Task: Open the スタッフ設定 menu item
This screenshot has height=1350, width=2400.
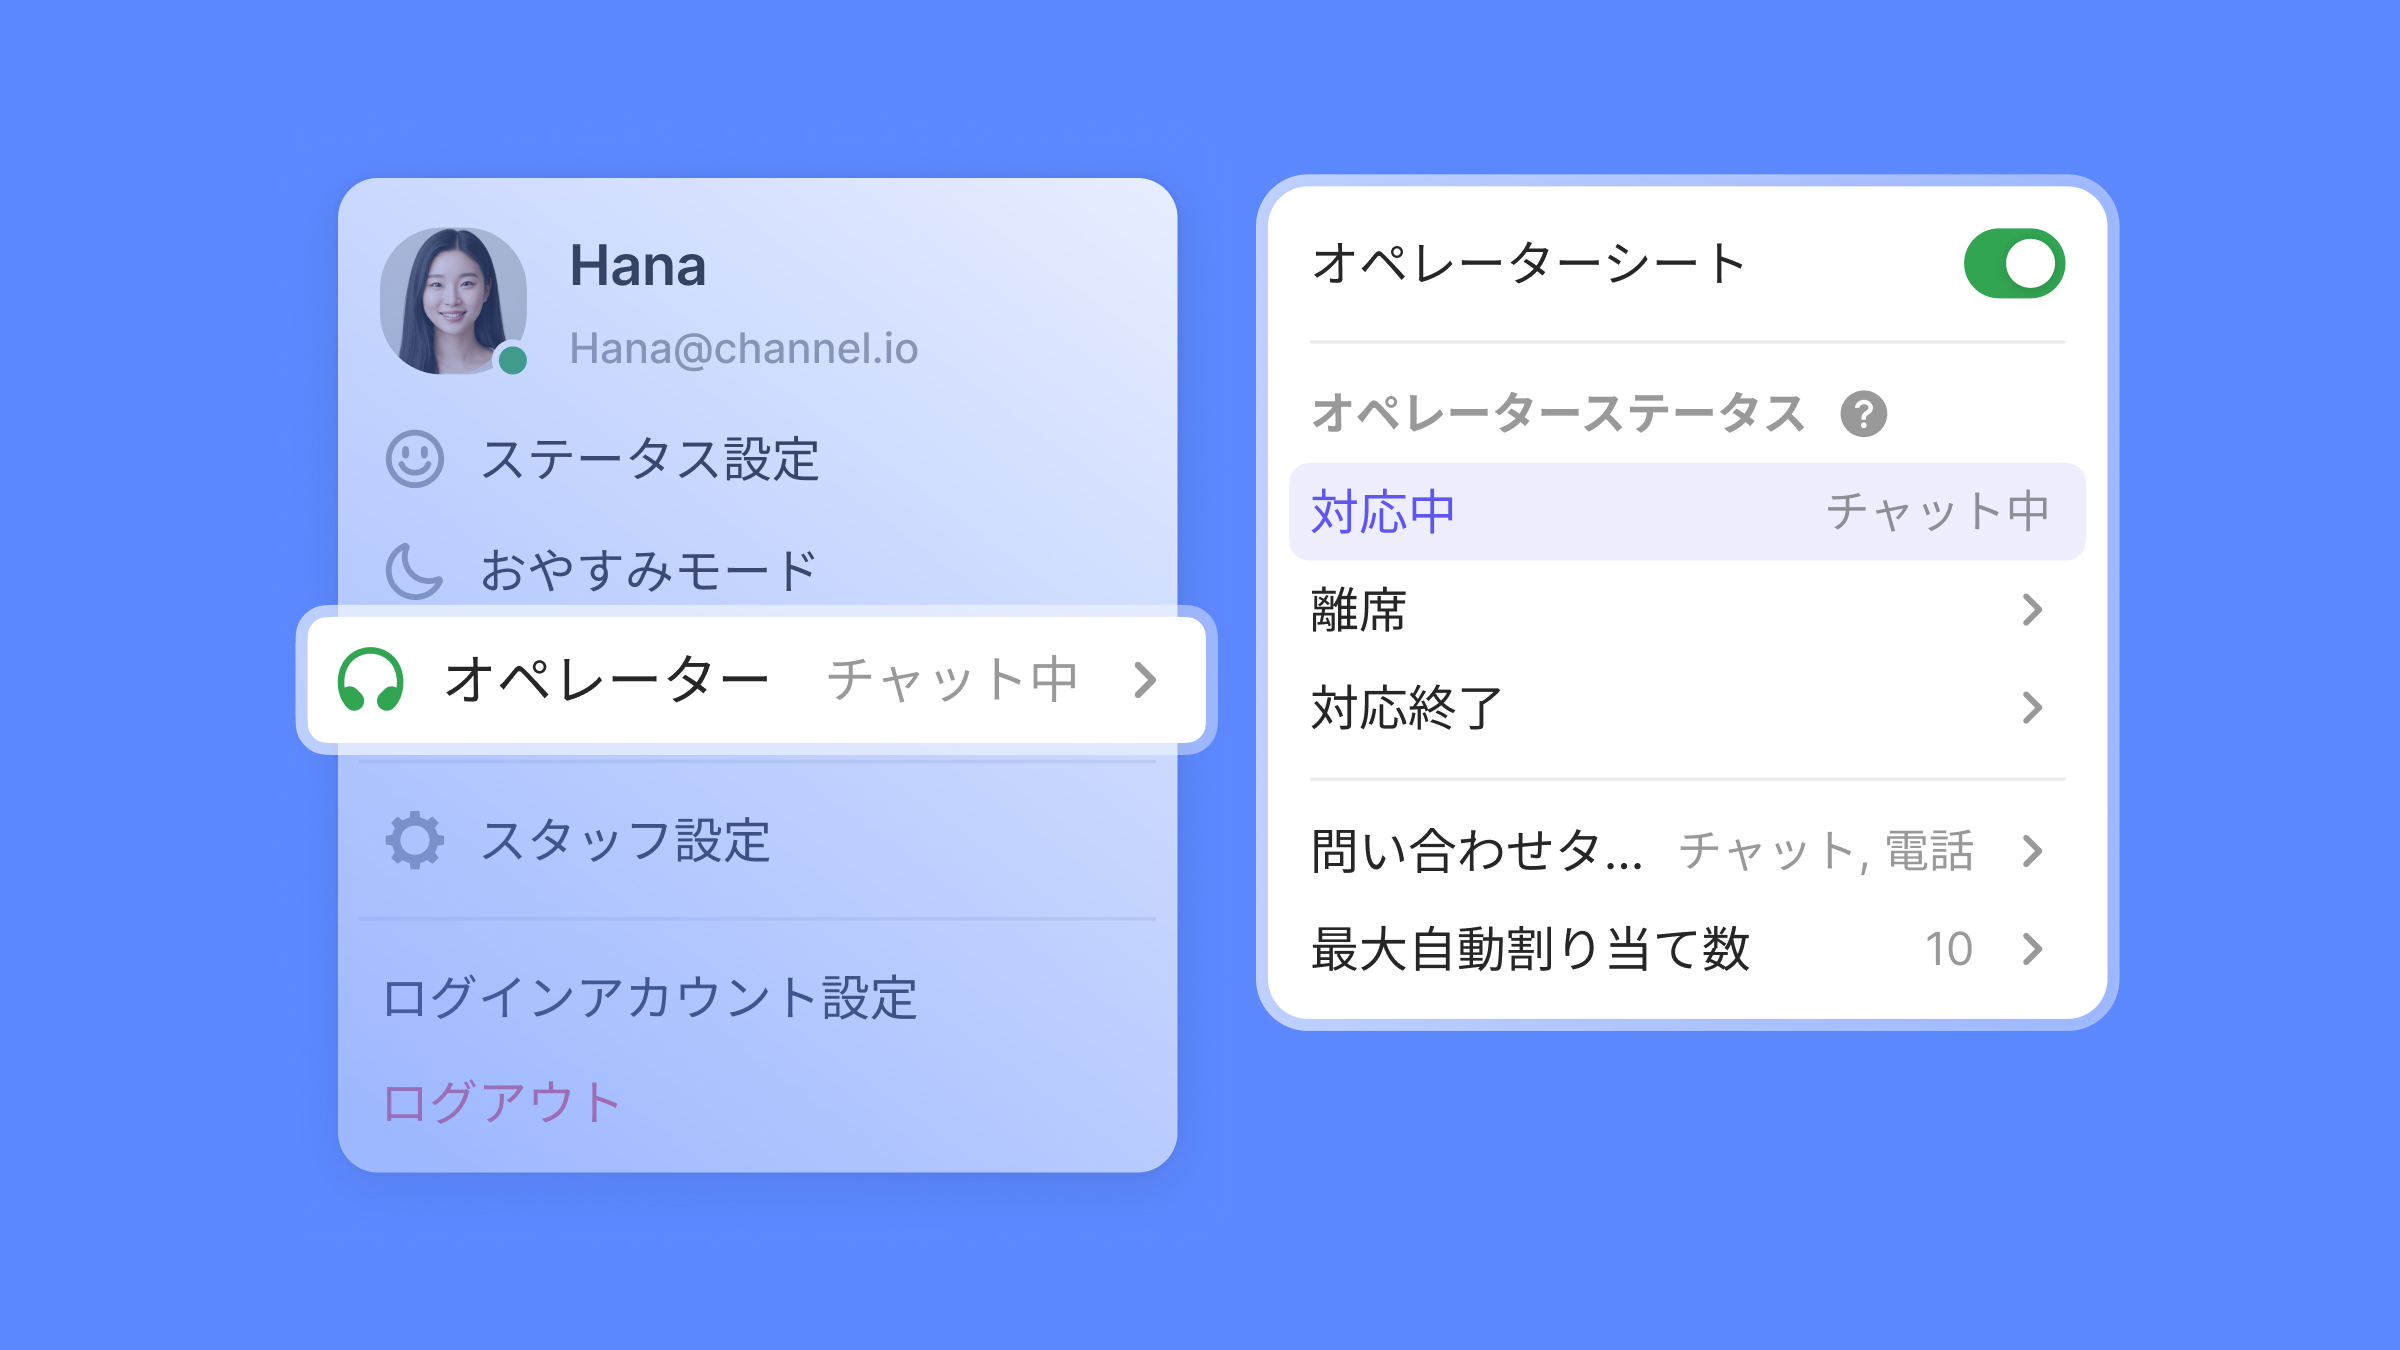Action: [626, 840]
